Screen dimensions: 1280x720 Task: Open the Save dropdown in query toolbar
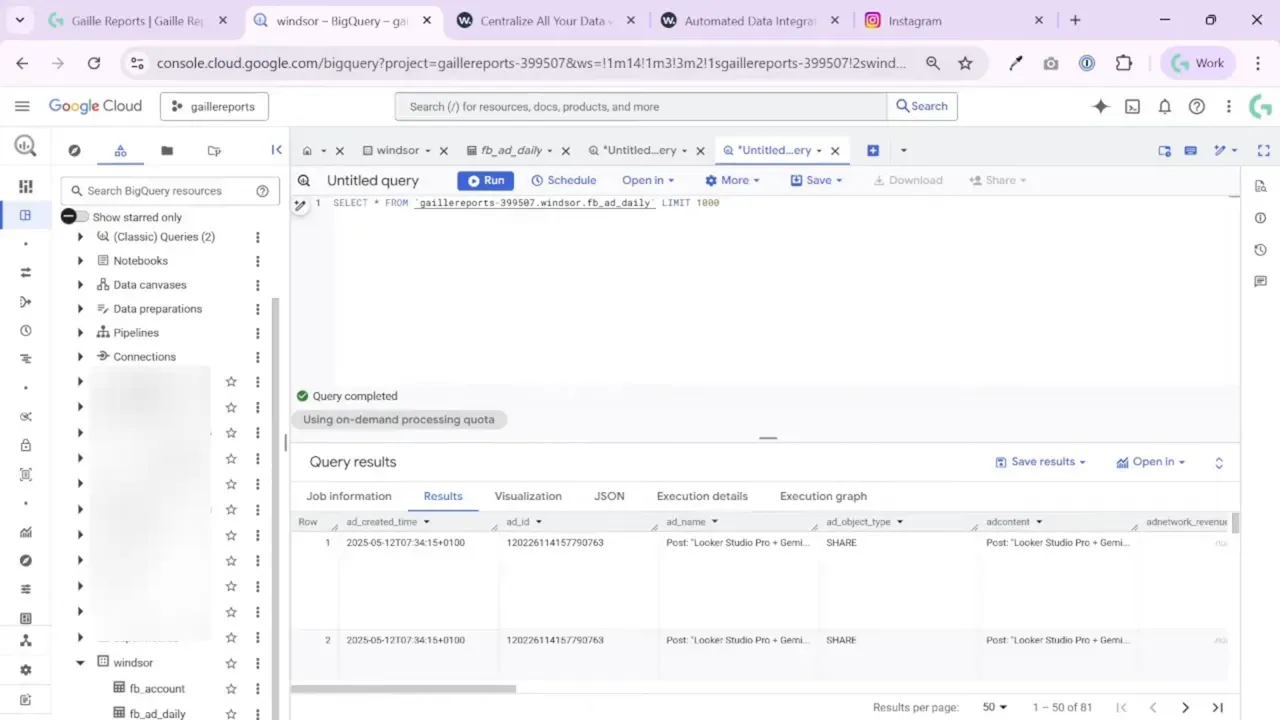click(x=816, y=180)
